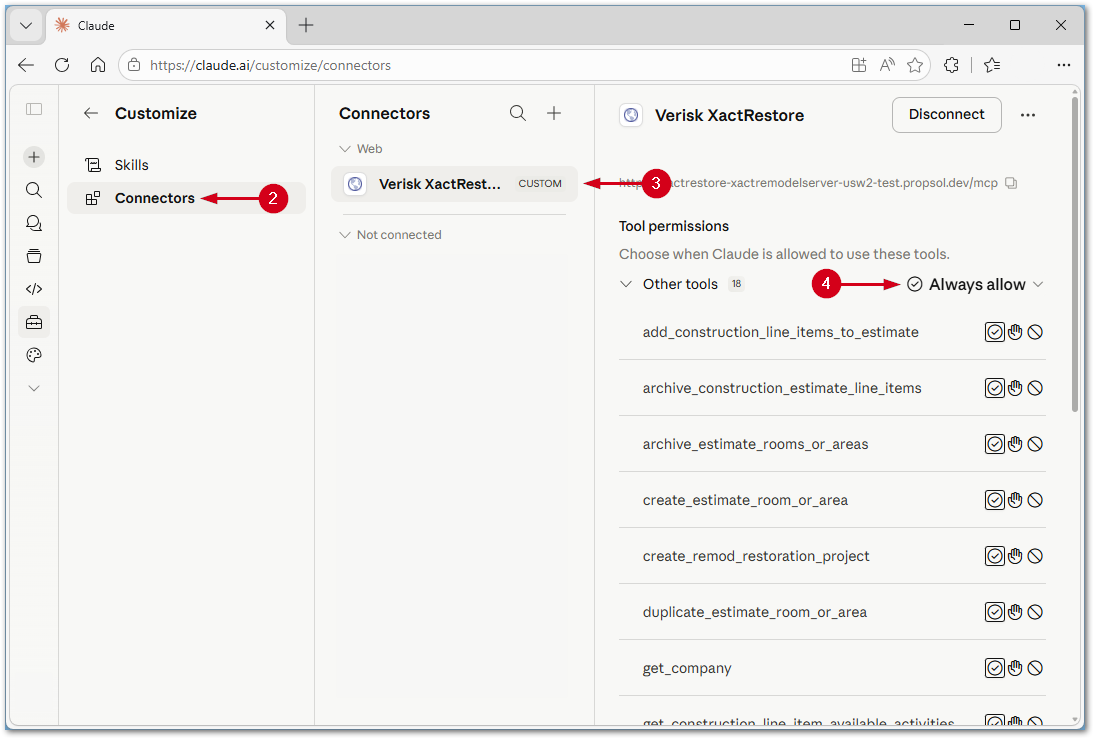The width and height of the screenshot is (1094, 739).
Task: Block archive_estimate_rooms_or_areas tool
Action: [1035, 444]
